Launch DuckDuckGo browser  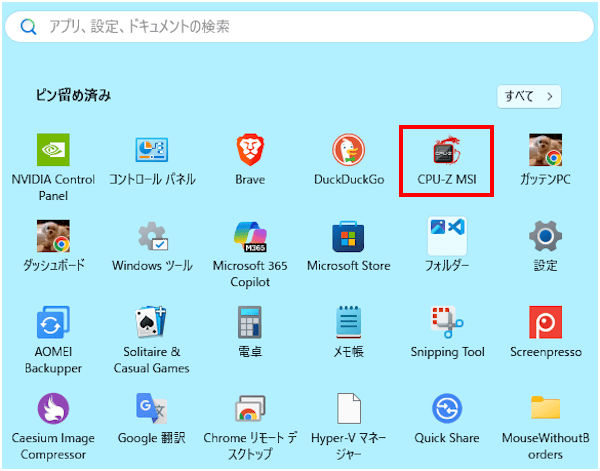click(x=348, y=150)
